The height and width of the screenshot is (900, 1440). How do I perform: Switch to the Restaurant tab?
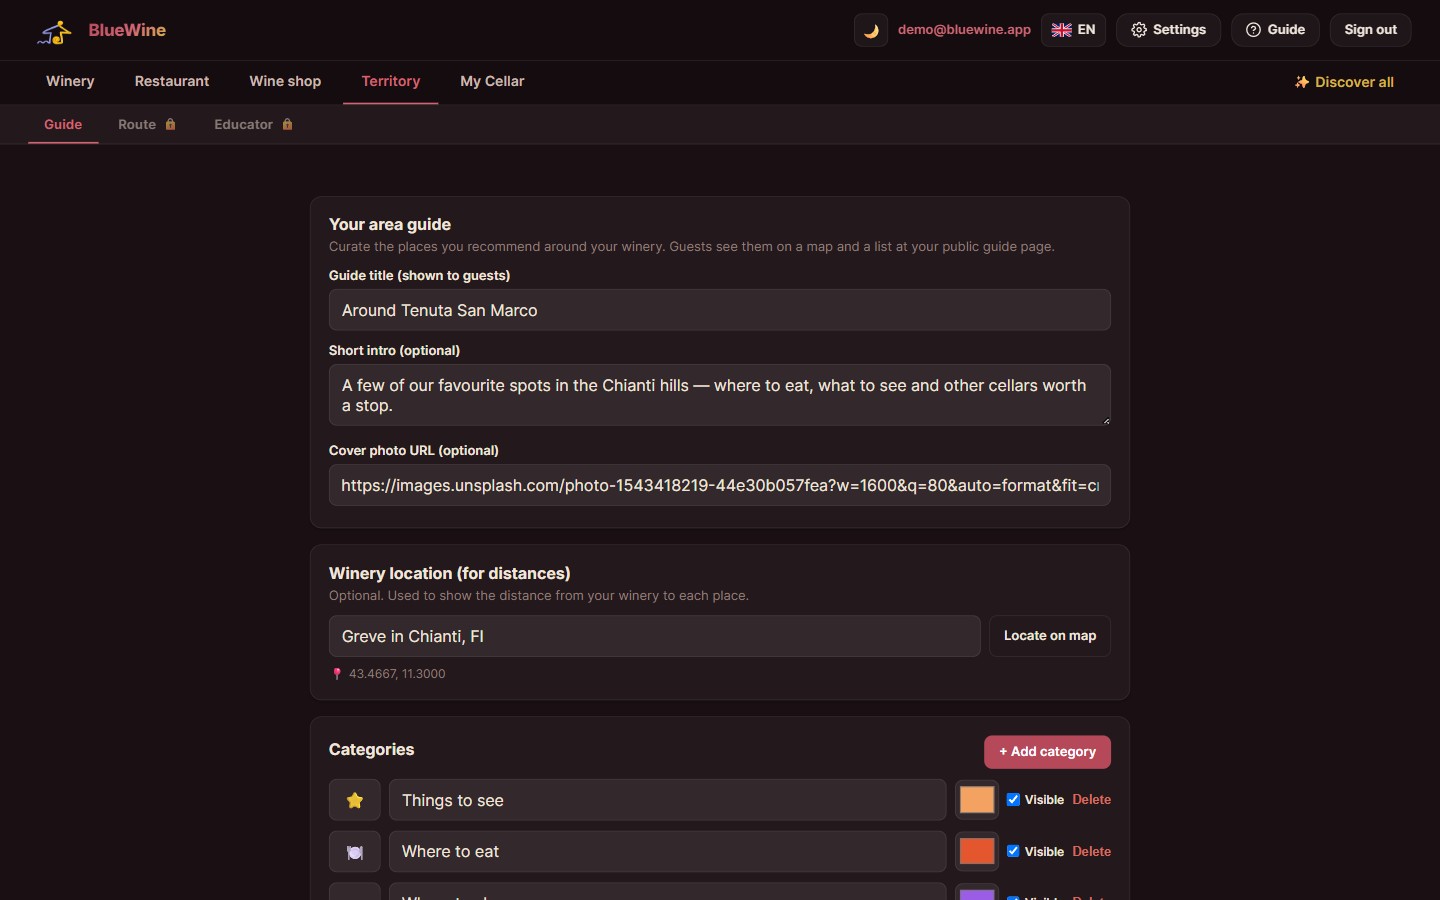(x=172, y=81)
